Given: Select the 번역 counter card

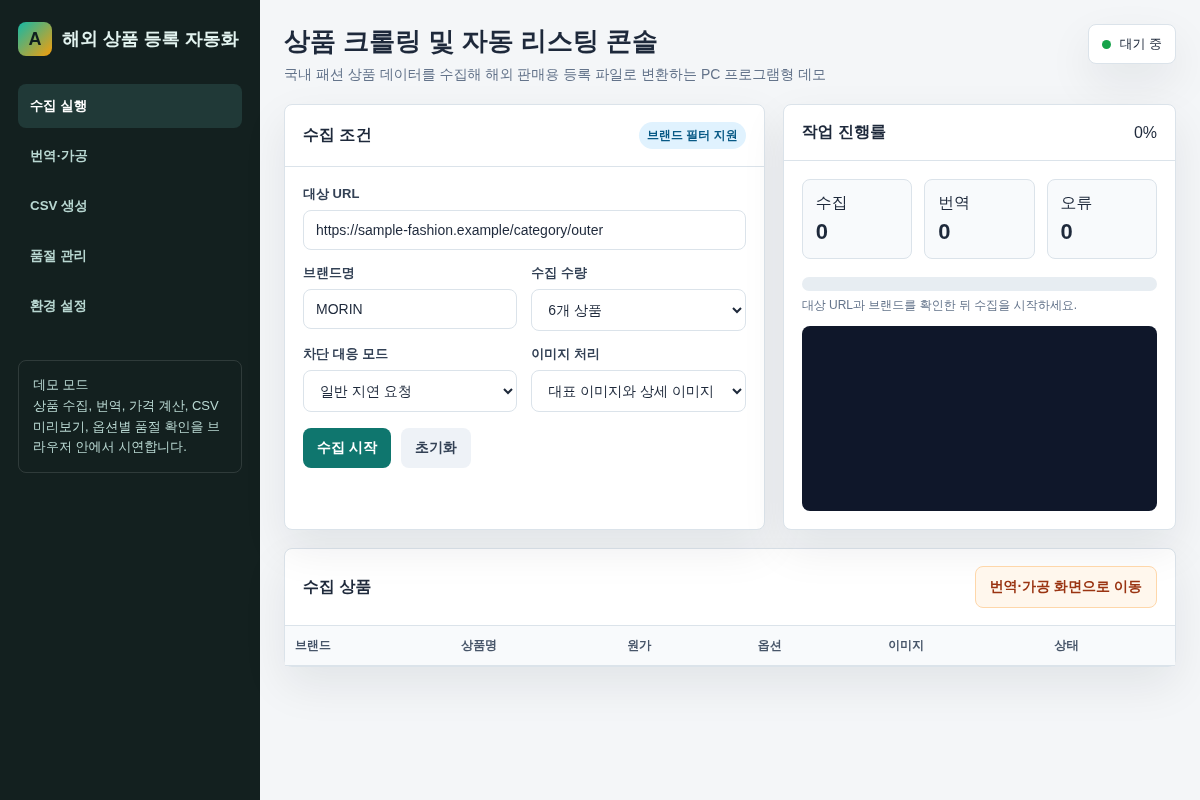Looking at the screenshot, I should pyautogui.click(x=979, y=219).
